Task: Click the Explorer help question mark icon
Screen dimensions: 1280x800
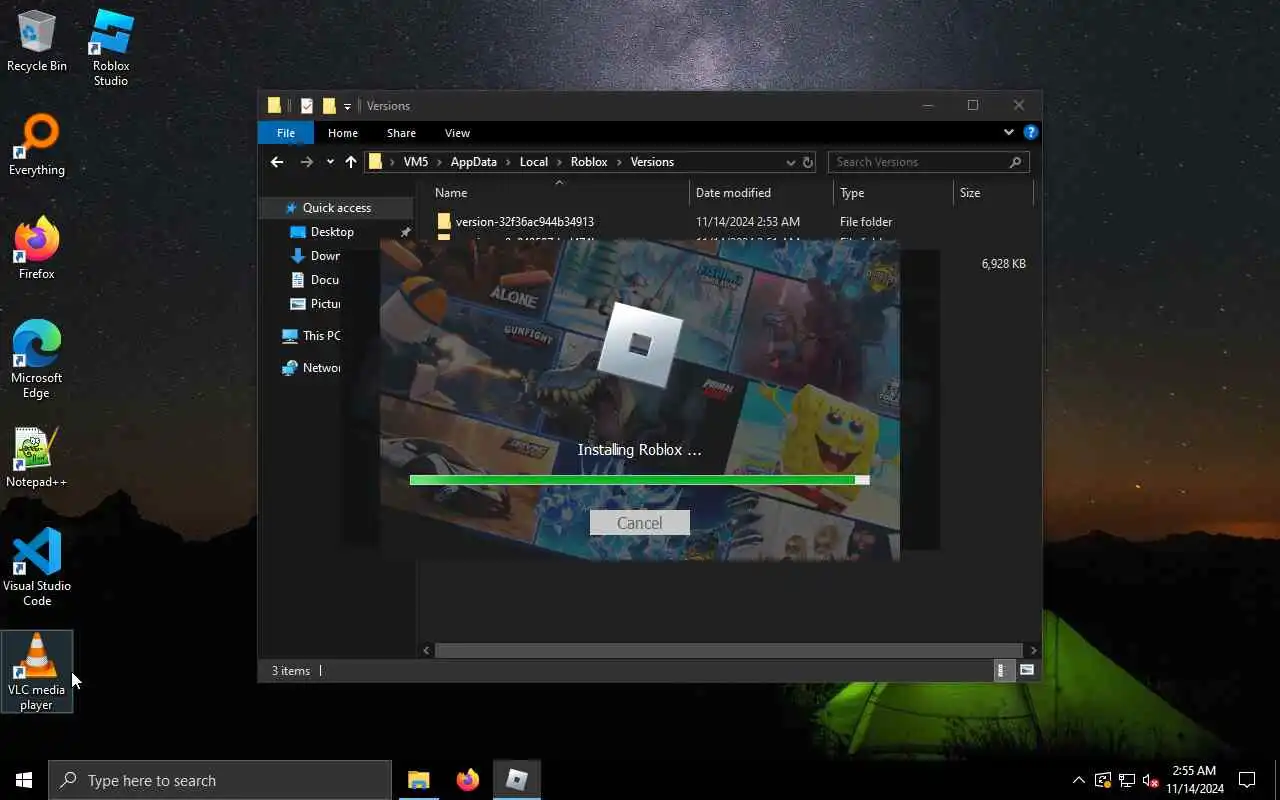Action: point(1030,132)
